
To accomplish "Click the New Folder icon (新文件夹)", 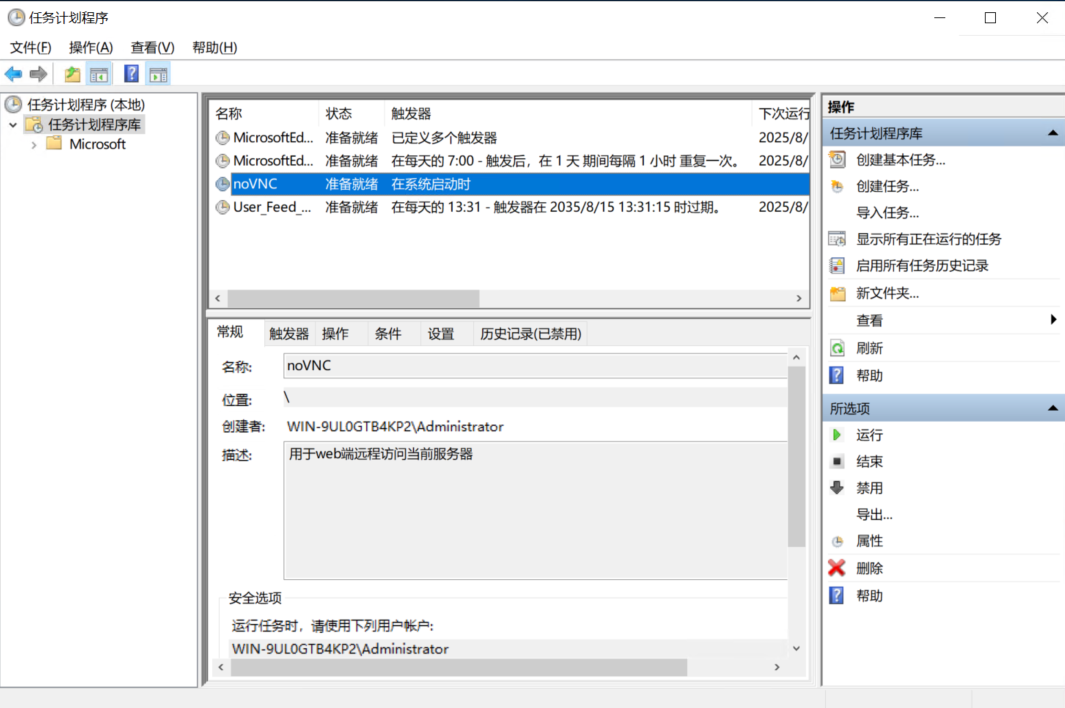I will click(837, 294).
